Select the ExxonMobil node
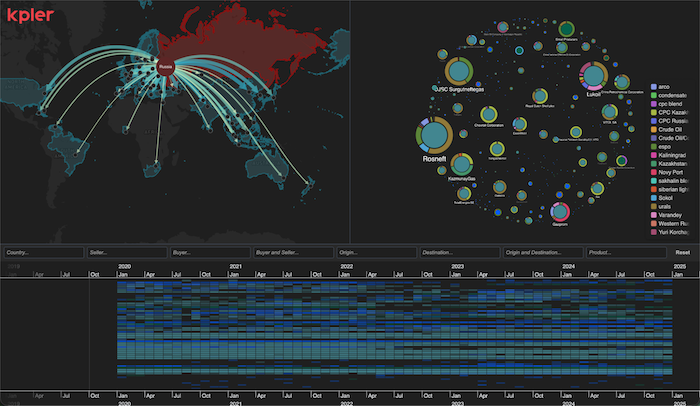This screenshot has height=406, width=700. click(519, 124)
